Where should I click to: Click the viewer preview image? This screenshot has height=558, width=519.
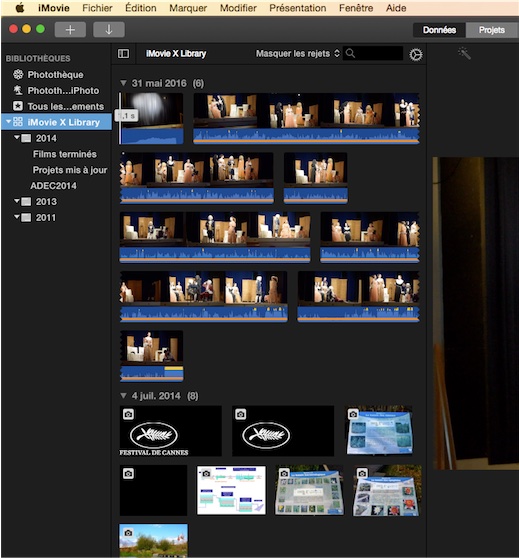[476, 313]
